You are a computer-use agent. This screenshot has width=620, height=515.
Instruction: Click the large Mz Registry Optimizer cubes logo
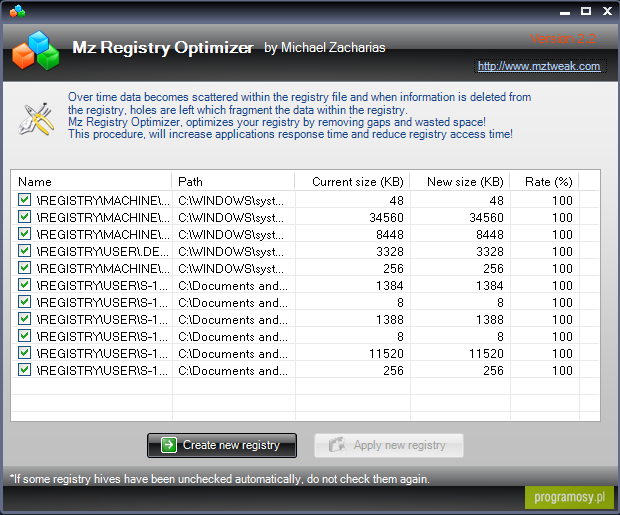click(36, 51)
